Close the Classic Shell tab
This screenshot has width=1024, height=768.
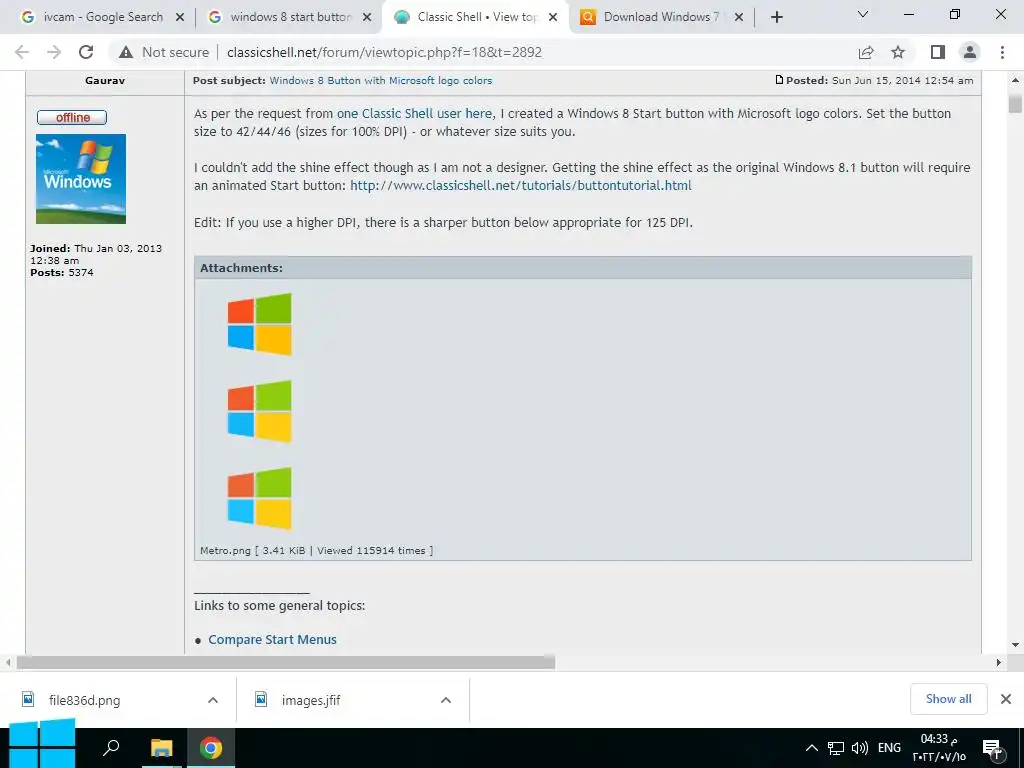[x=553, y=18]
